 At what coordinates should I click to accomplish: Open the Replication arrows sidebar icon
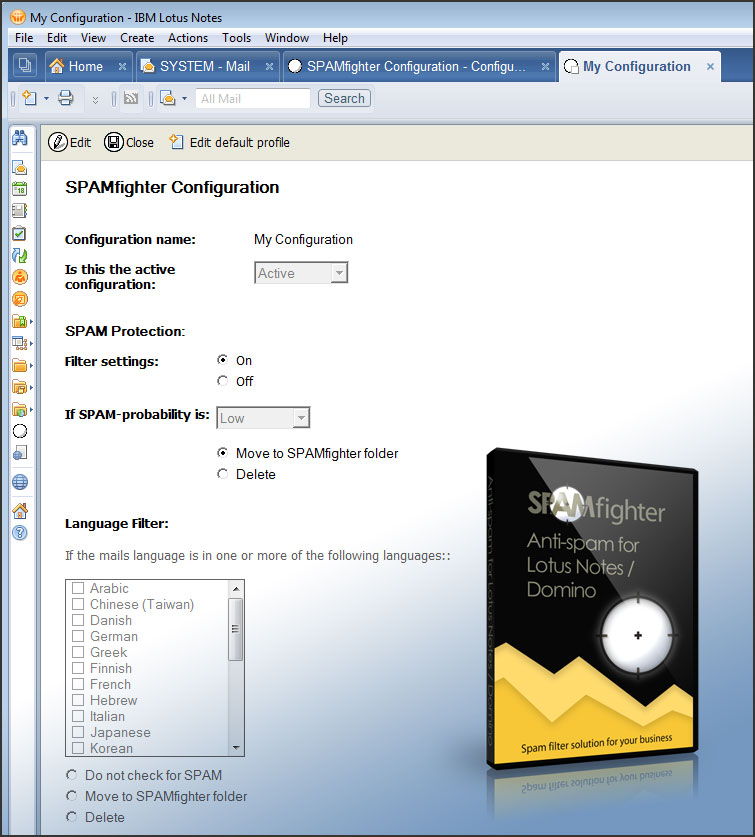(20, 255)
